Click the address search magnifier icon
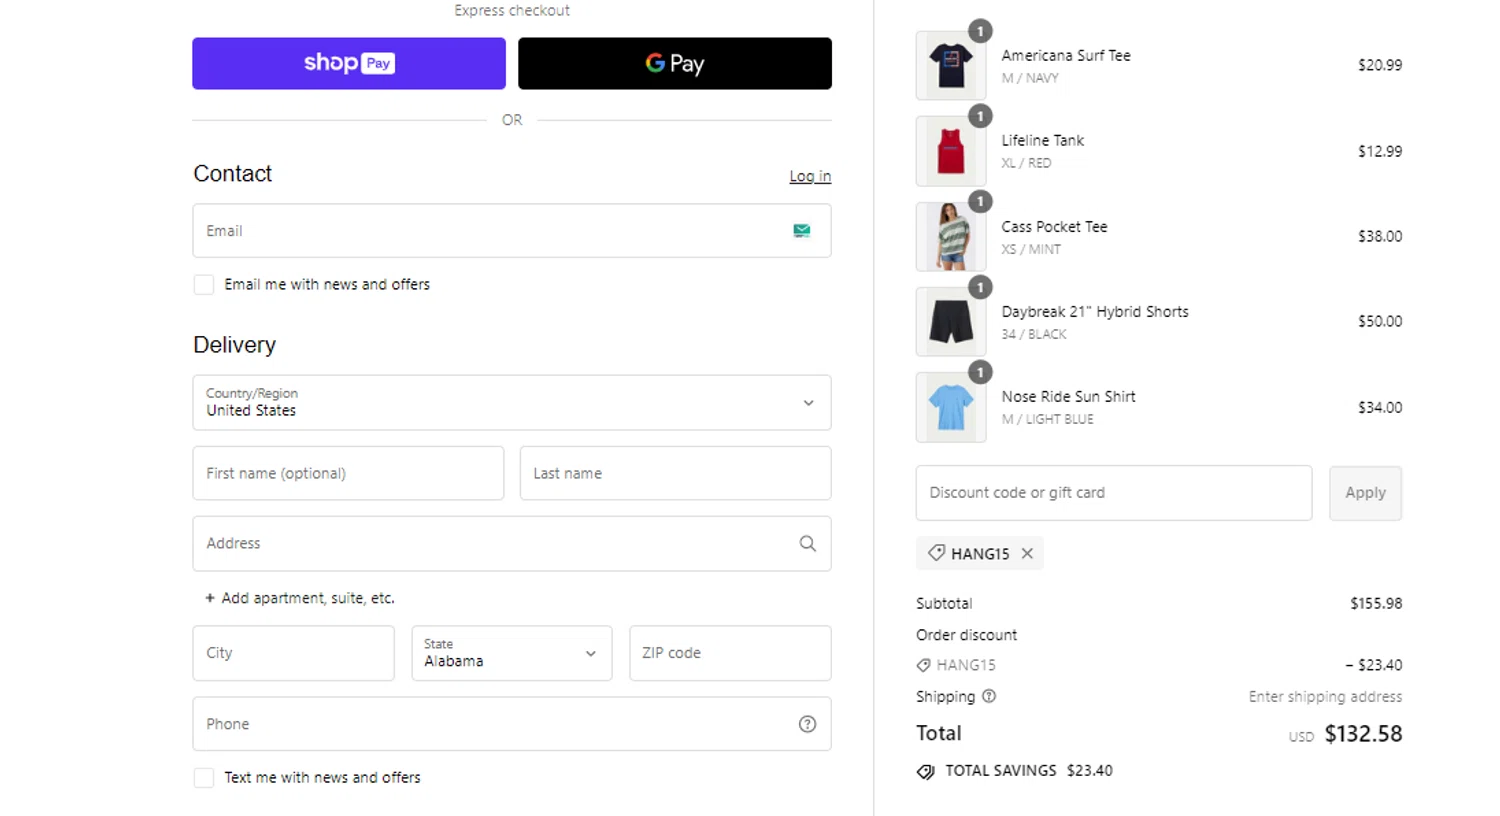The width and height of the screenshot is (1500, 816). pos(808,544)
